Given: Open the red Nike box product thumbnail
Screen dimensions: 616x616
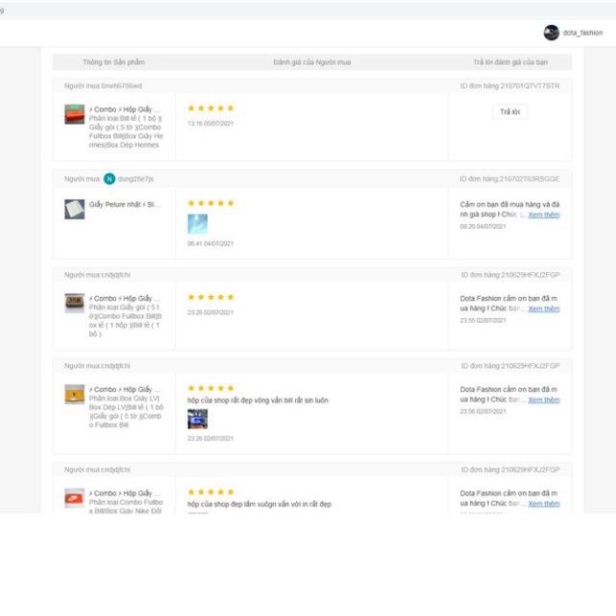Looking at the screenshot, I should (x=74, y=498).
